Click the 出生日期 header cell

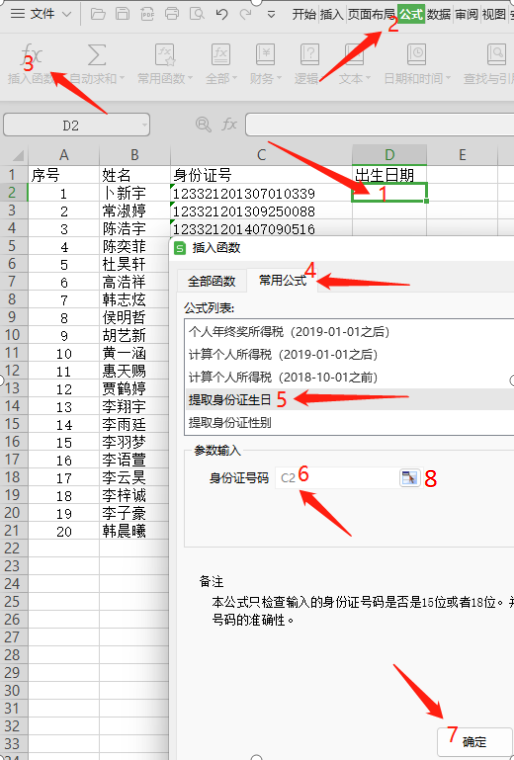click(389, 175)
